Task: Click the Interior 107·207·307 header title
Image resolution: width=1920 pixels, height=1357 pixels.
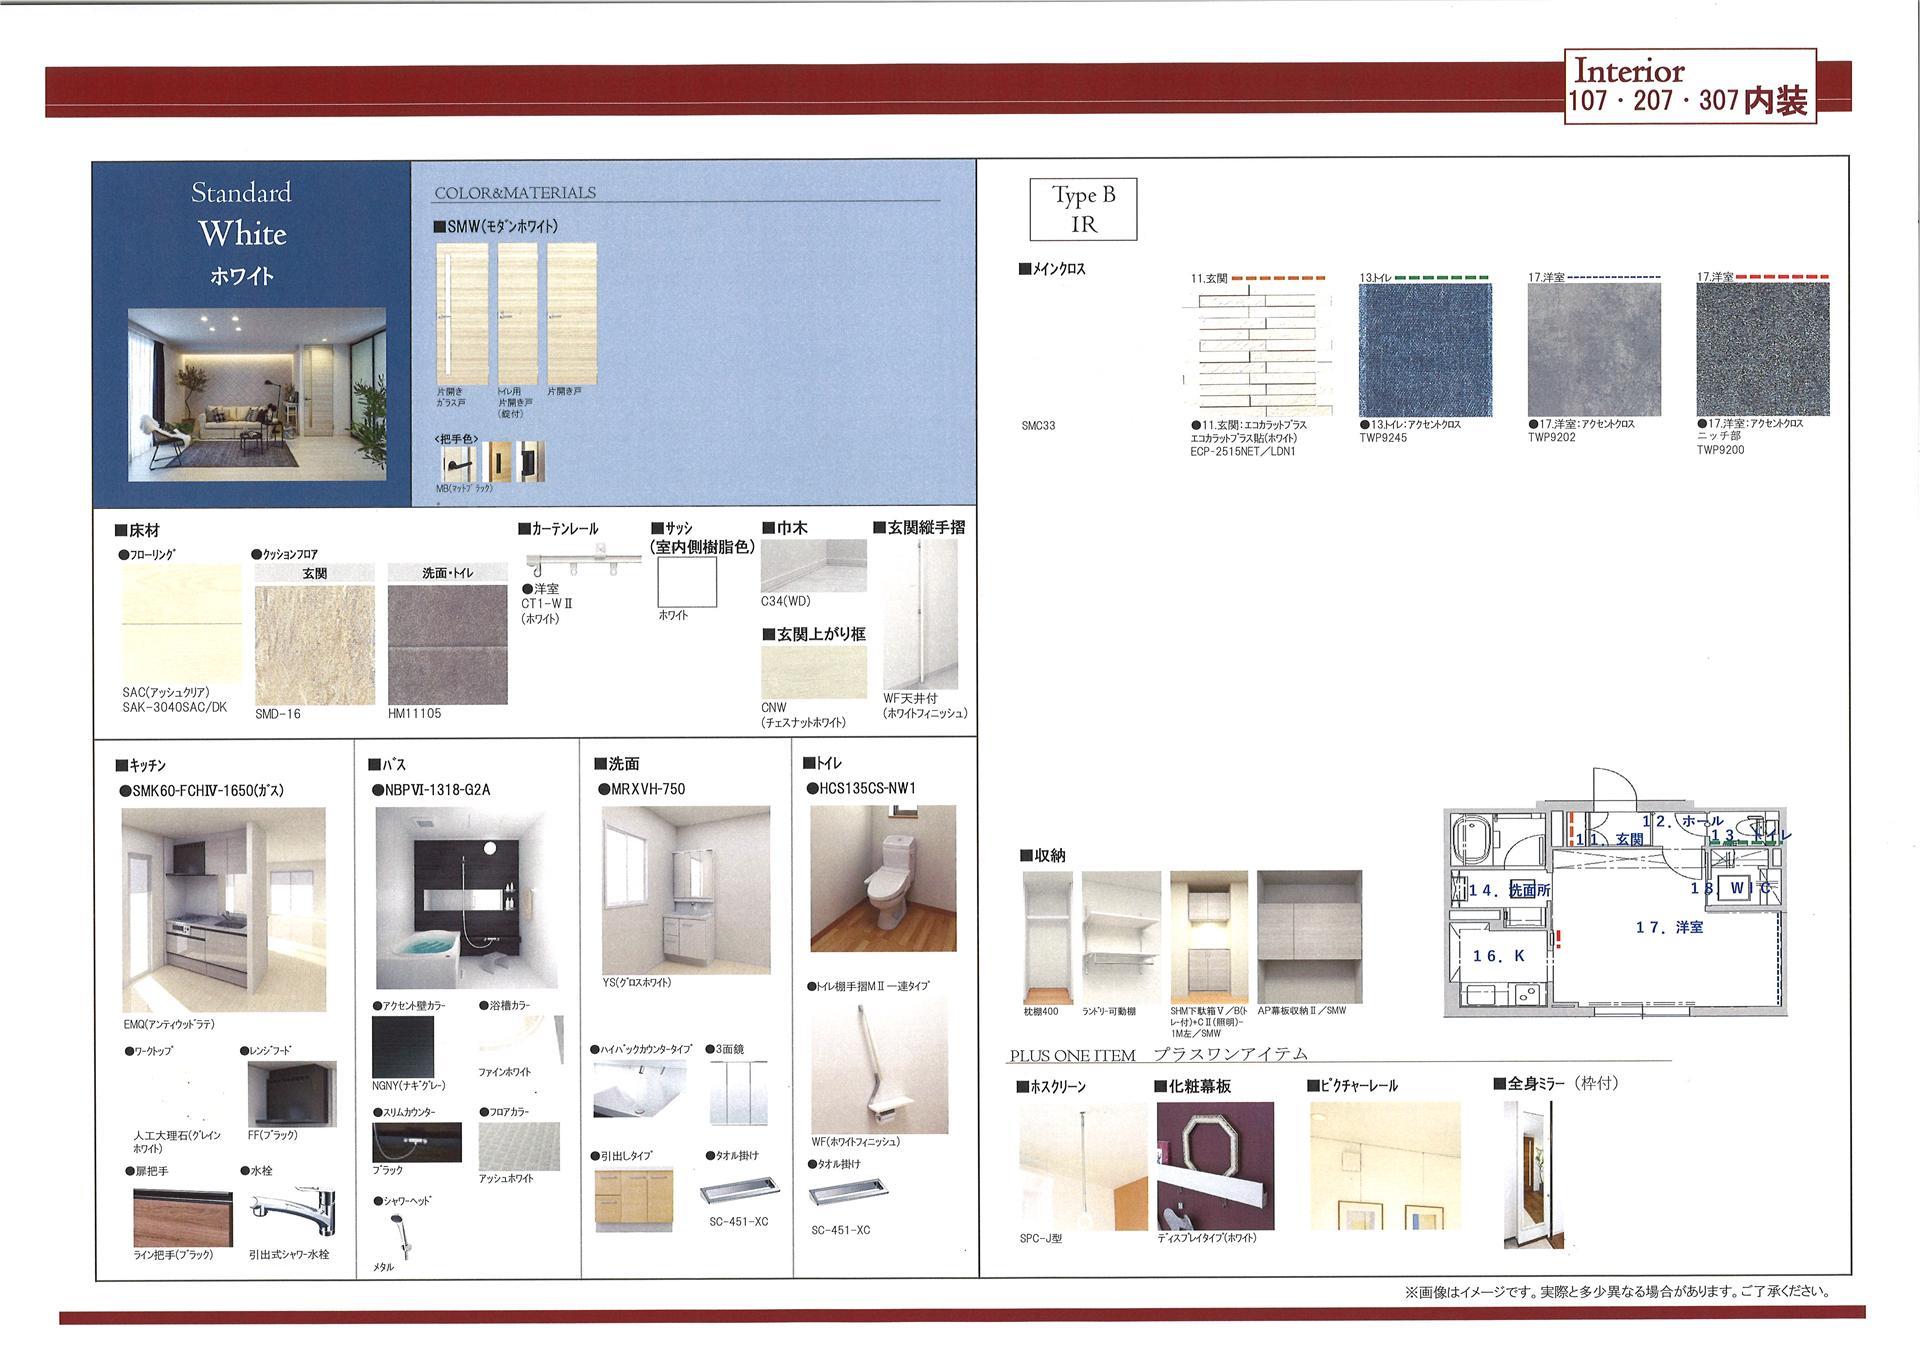Action: [1690, 86]
